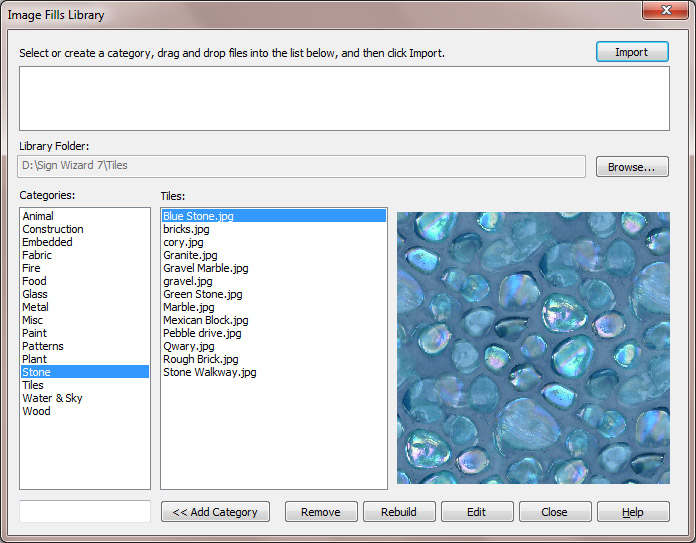Image resolution: width=696 pixels, height=543 pixels.
Task: Click the new category name field
Action: [x=85, y=511]
